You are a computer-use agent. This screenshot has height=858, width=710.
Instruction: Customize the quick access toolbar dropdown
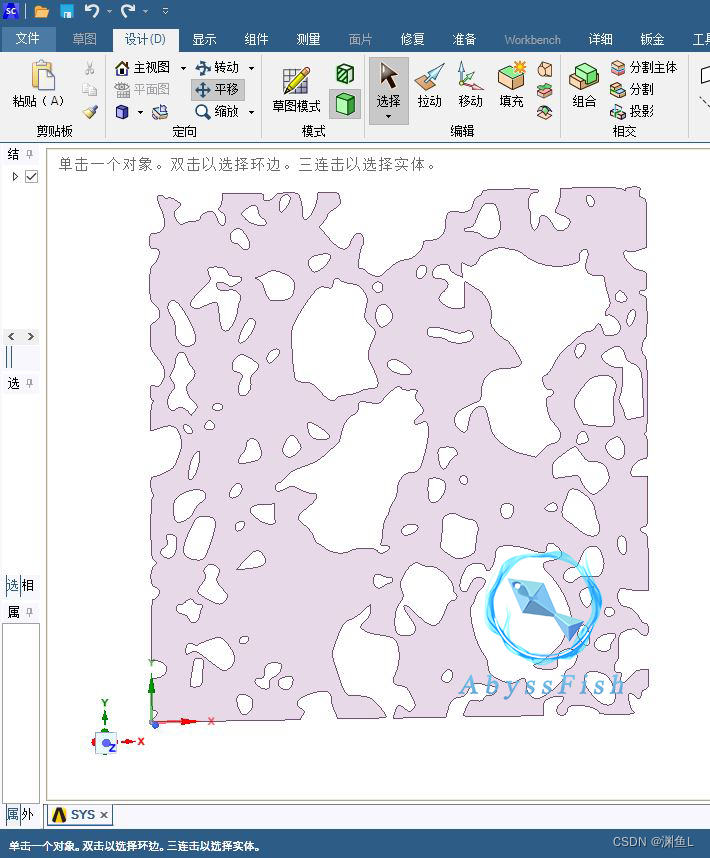(165, 10)
